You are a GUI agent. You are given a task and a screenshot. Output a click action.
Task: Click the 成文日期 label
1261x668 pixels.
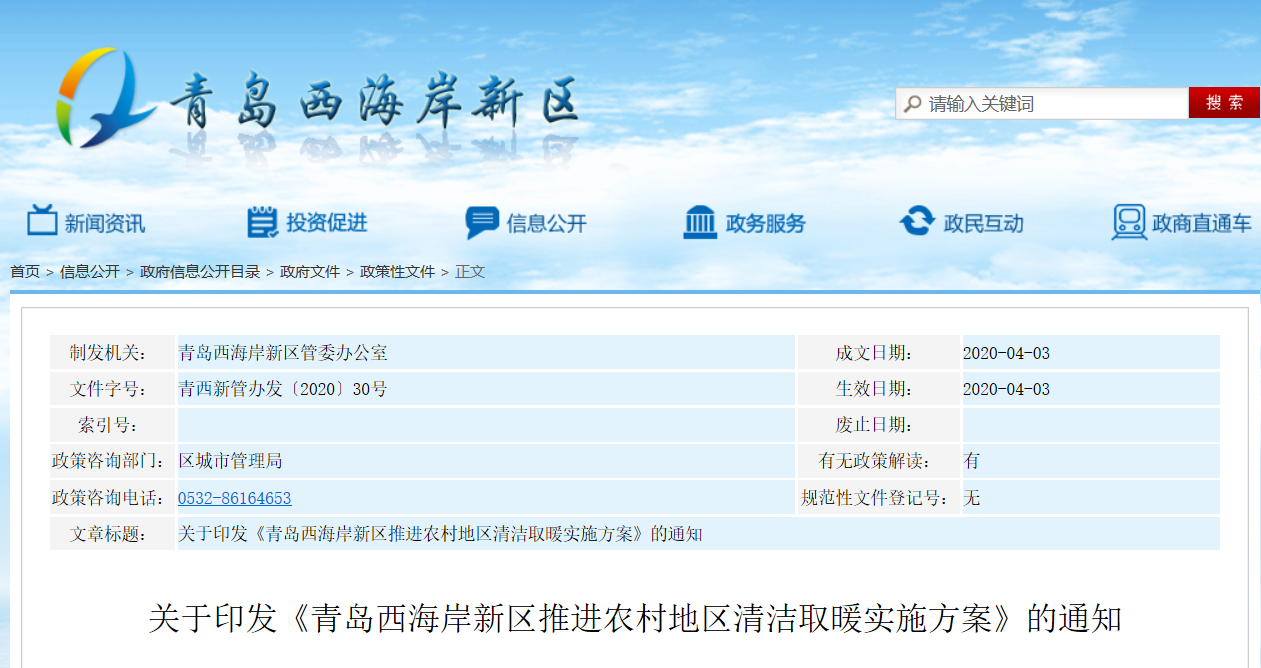tap(875, 353)
